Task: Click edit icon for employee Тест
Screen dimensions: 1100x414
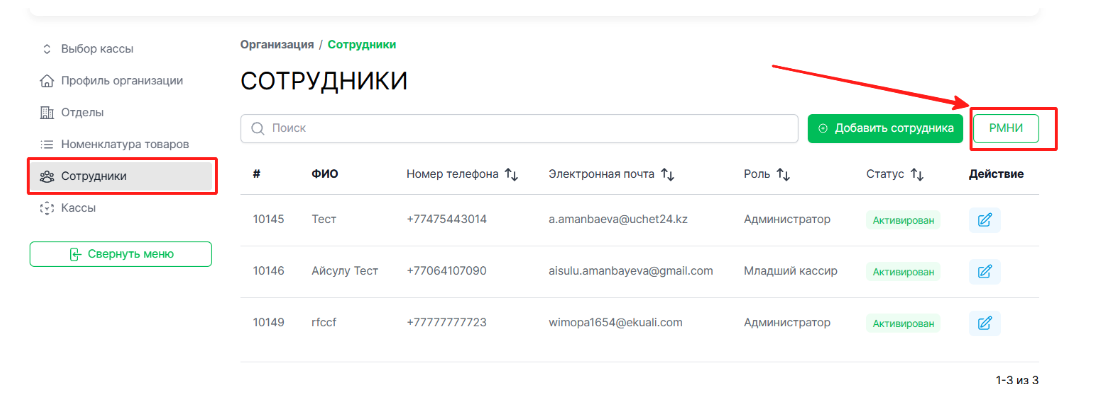Action: tap(984, 220)
